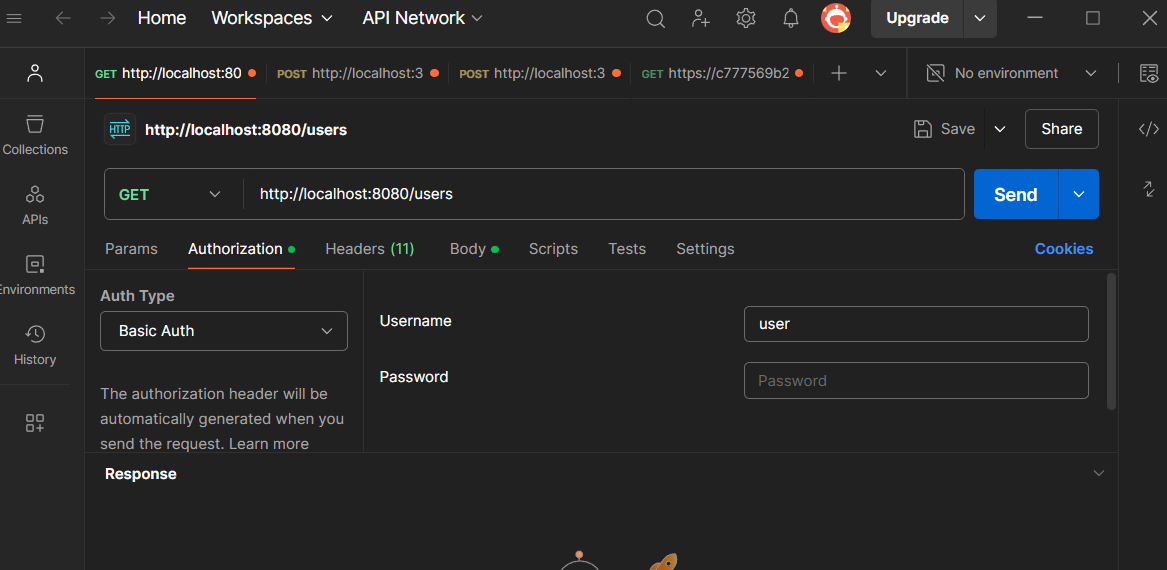1167x570 pixels.
Task: Open the settings gear icon
Action: [746, 19]
